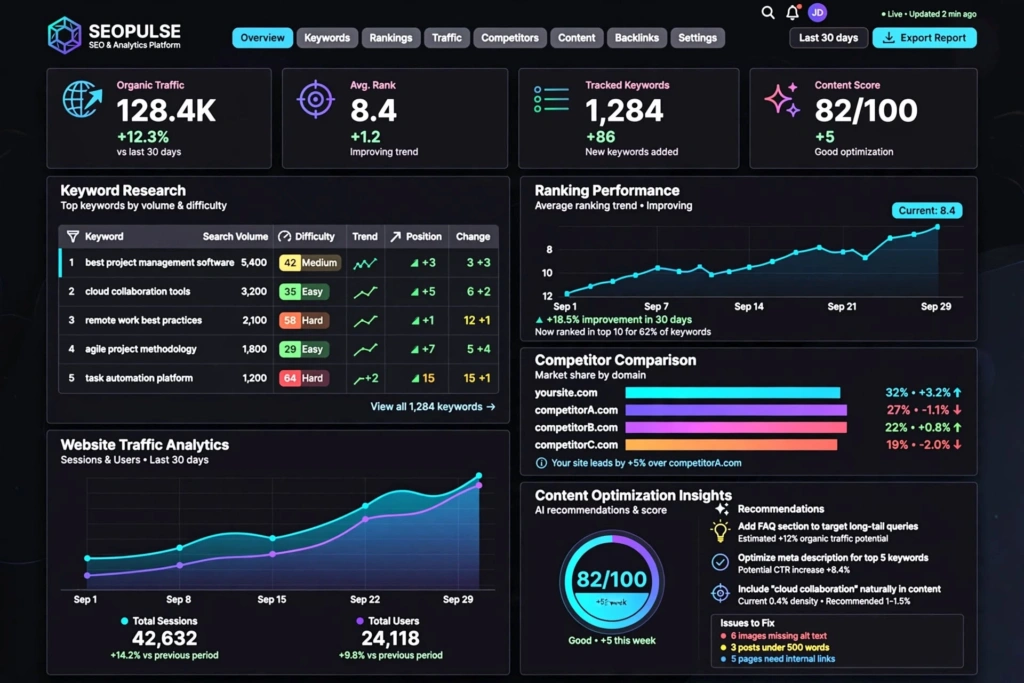Click trend sparkline for cloud collaboration tools
1024x683 pixels.
tap(365, 292)
